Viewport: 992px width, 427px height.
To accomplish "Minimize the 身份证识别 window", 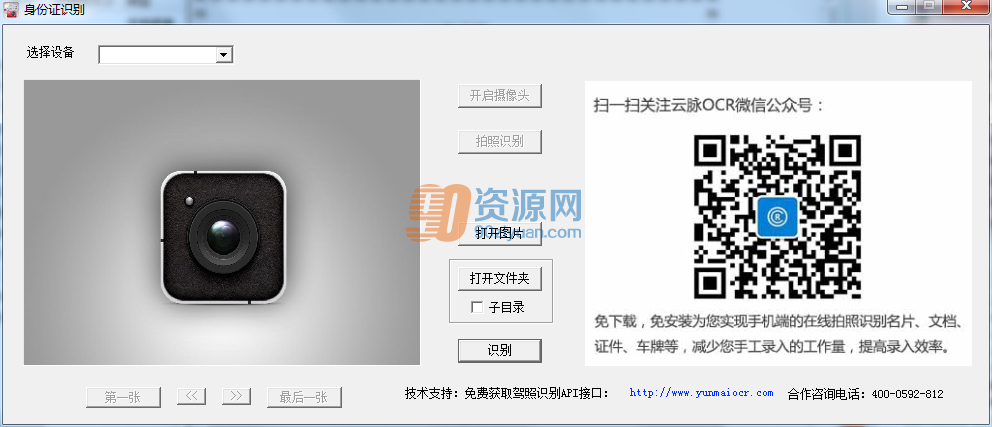I will pos(901,6).
